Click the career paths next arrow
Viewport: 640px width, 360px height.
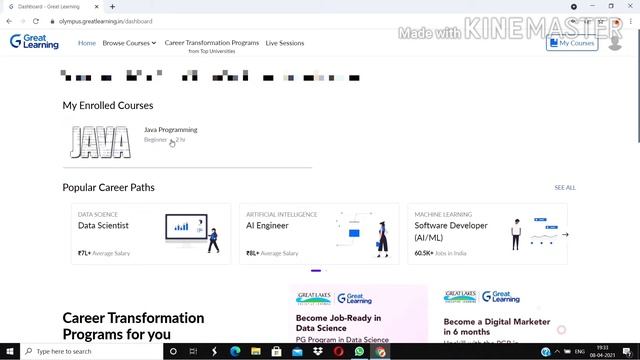coord(565,234)
